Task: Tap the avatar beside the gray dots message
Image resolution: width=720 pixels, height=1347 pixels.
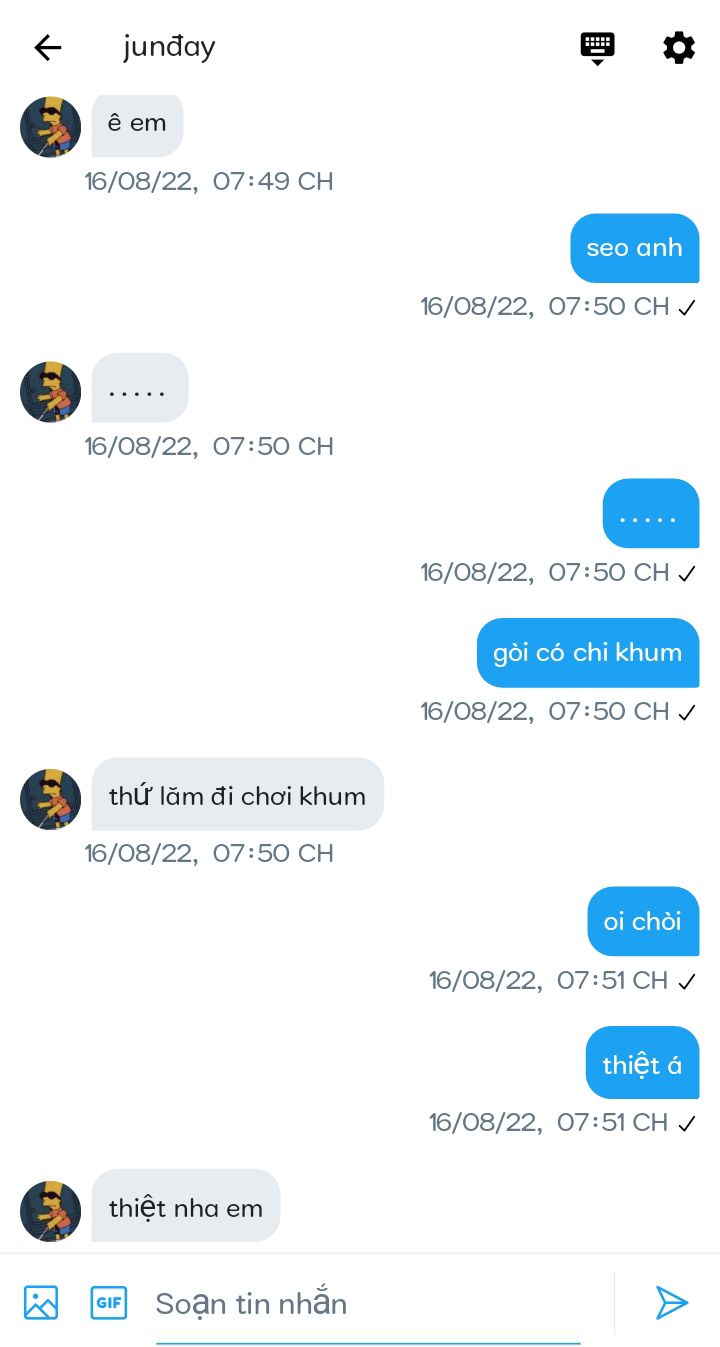Action: click(50, 392)
